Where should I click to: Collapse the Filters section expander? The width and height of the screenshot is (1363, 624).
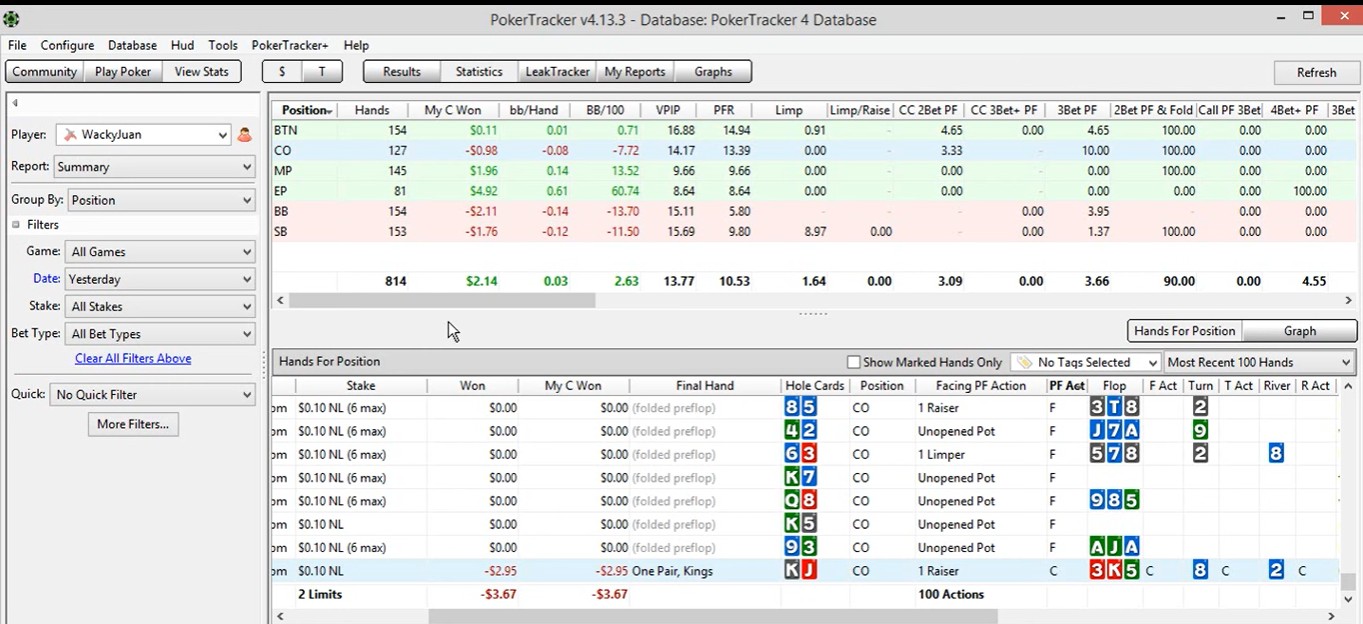click(16, 225)
